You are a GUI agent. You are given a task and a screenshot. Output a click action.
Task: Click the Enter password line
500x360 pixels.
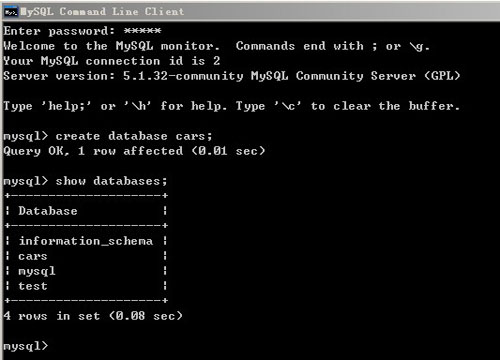coord(82,31)
